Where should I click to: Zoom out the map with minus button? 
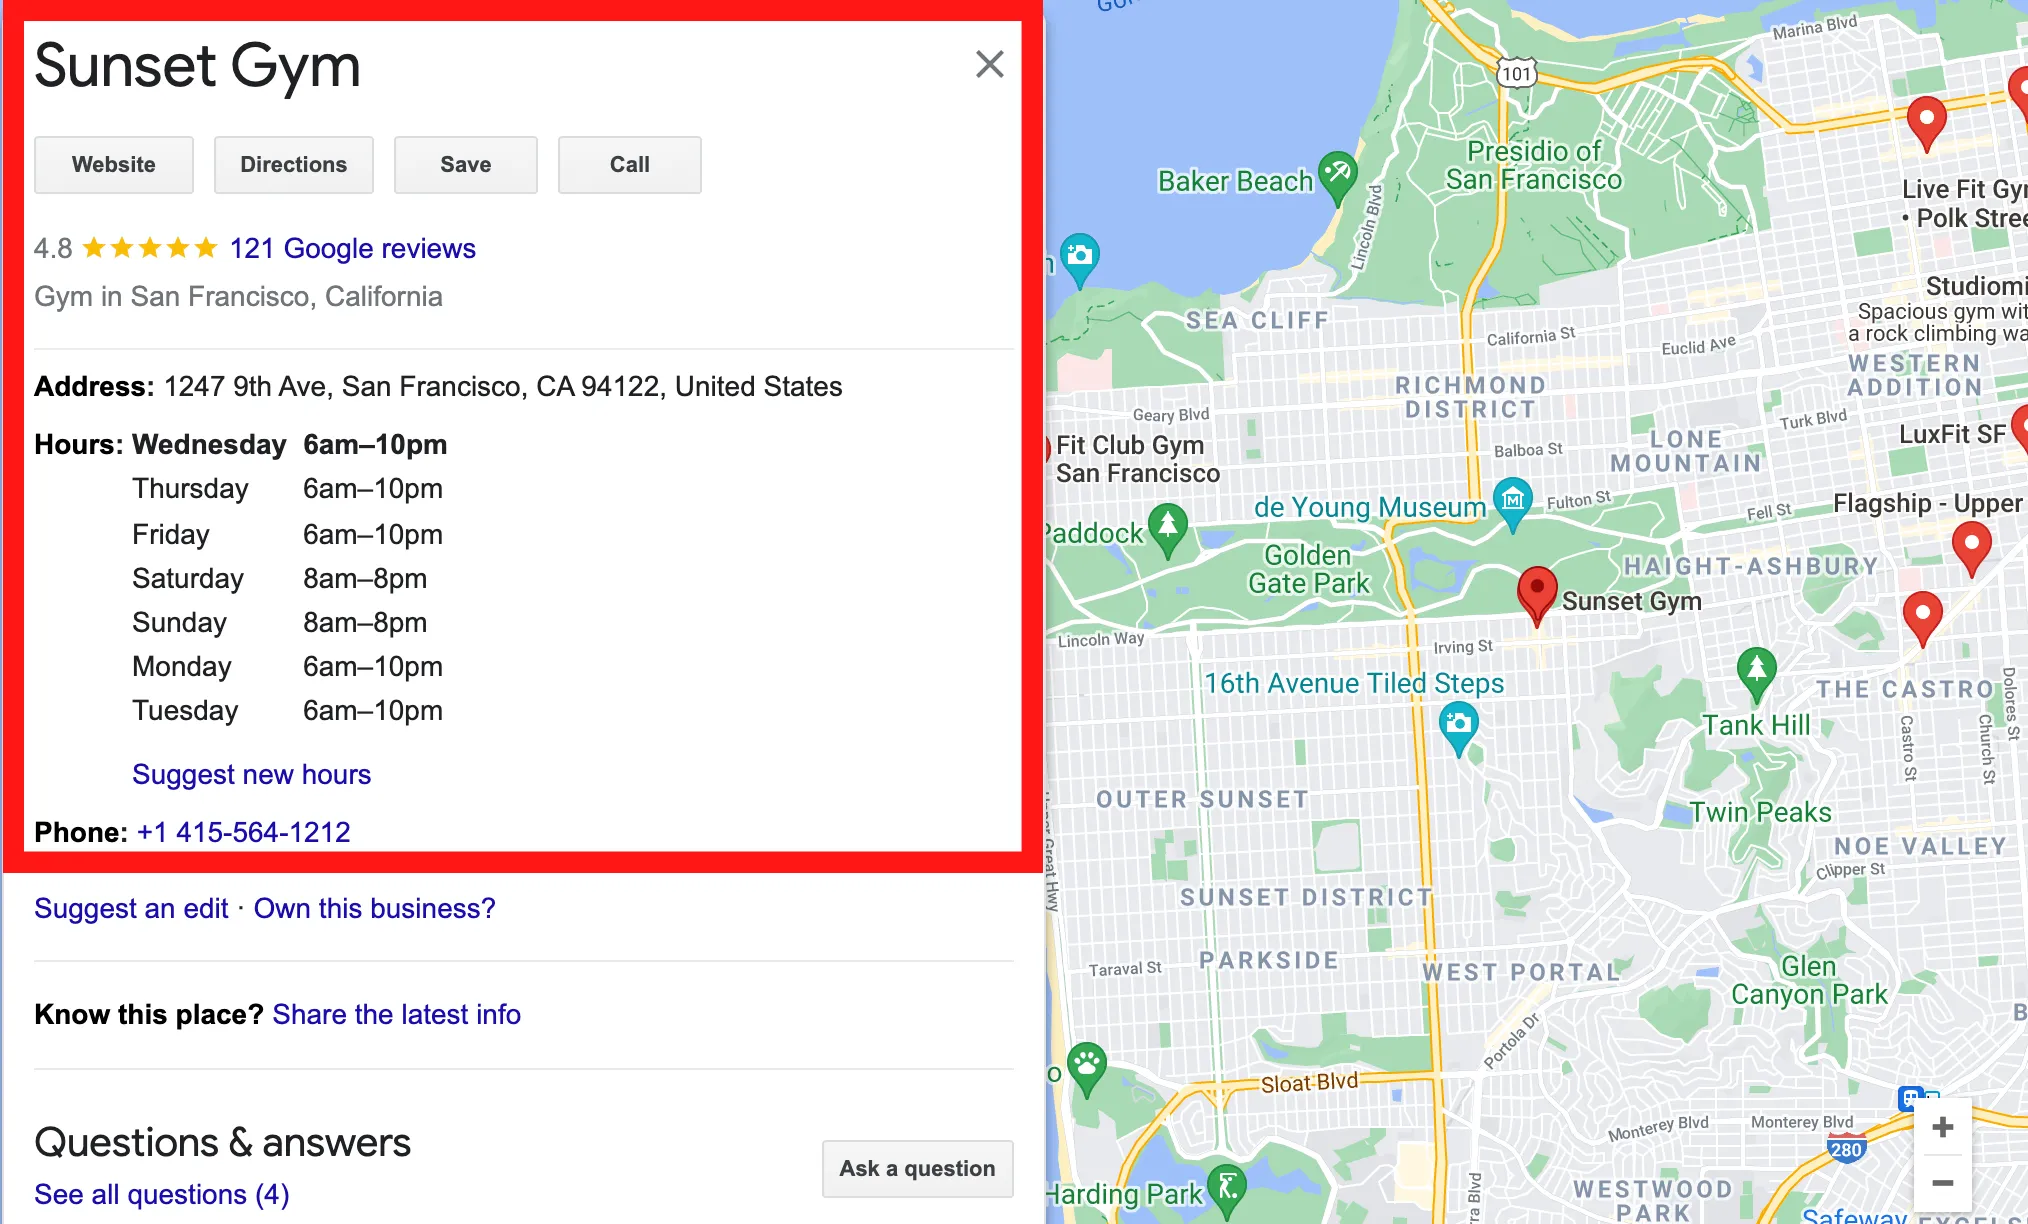1942,1183
